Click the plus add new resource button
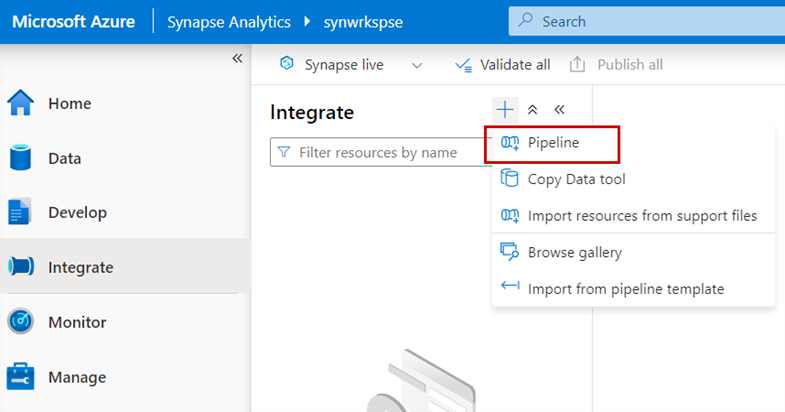Image resolution: width=785 pixels, height=412 pixels. pos(505,110)
